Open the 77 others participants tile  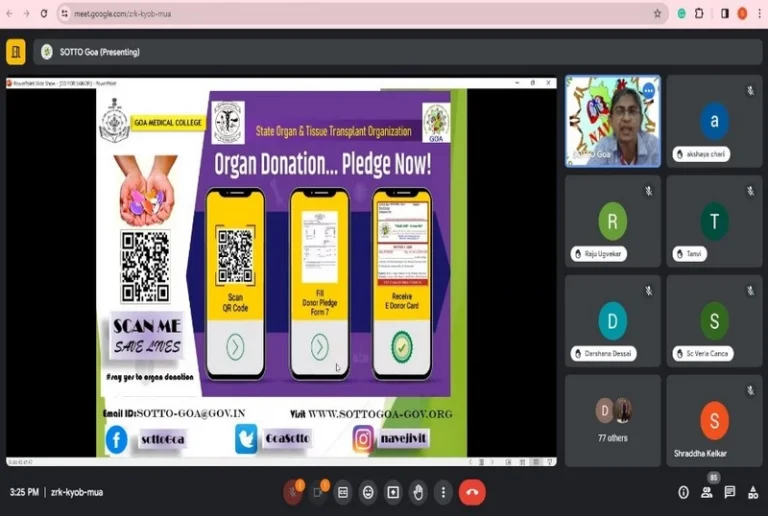613,421
